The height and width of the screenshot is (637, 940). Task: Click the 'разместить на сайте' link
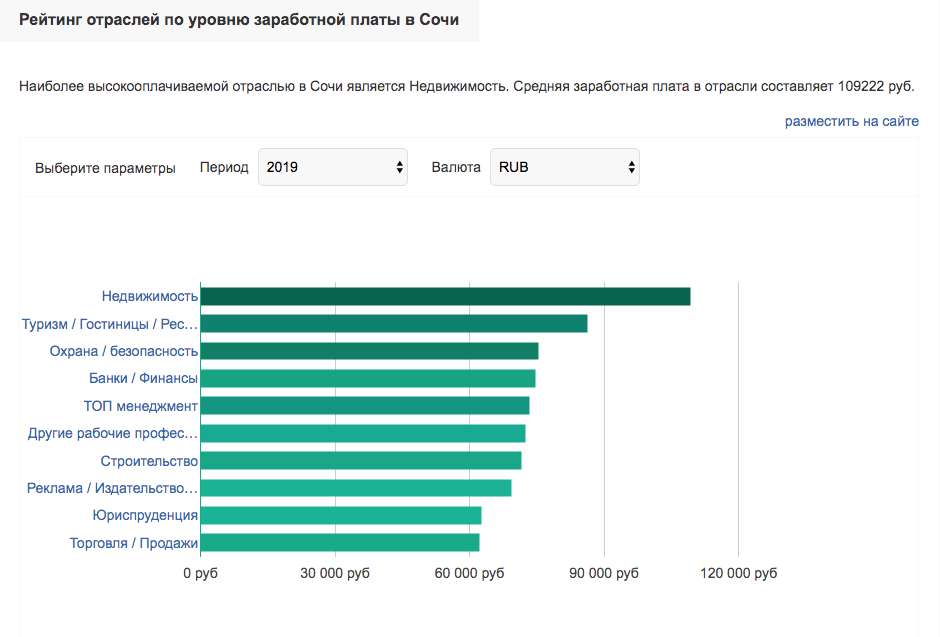pyautogui.click(x=851, y=121)
